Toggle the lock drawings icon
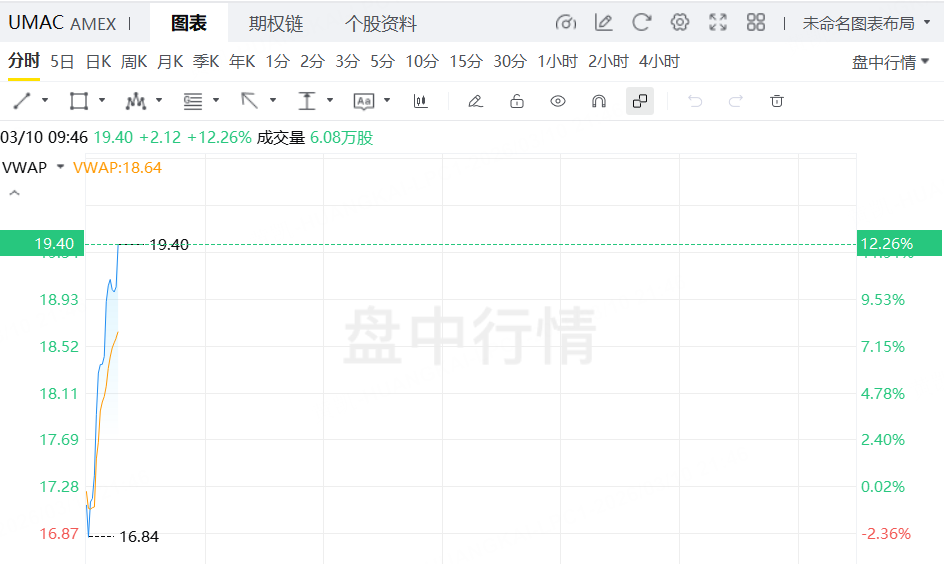This screenshot has width=944, height=564. (517, 101)
